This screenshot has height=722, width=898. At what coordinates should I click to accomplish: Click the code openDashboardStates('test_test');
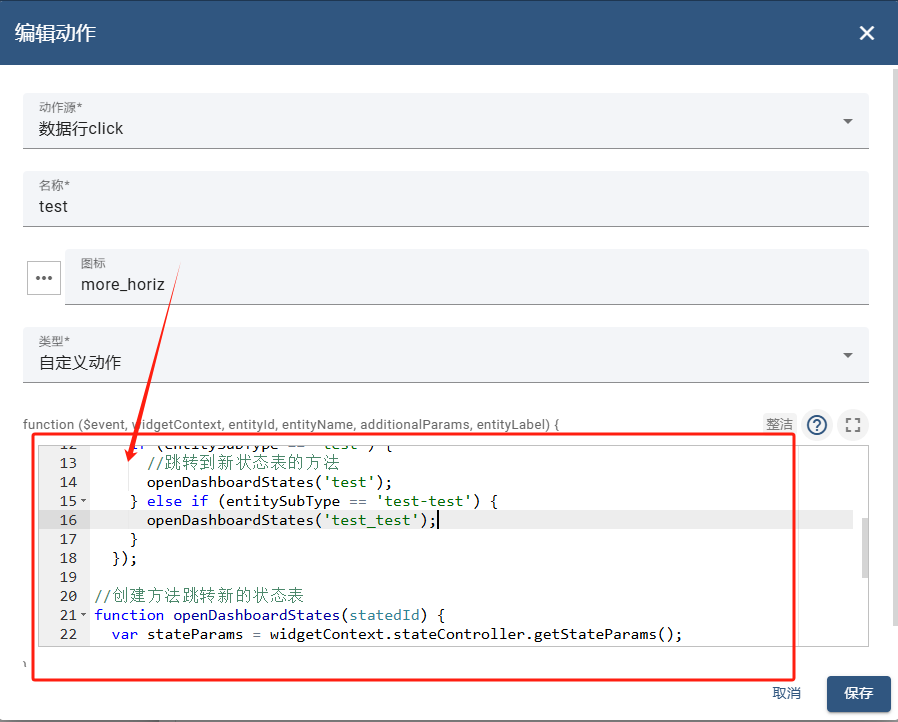click(292, 520)
